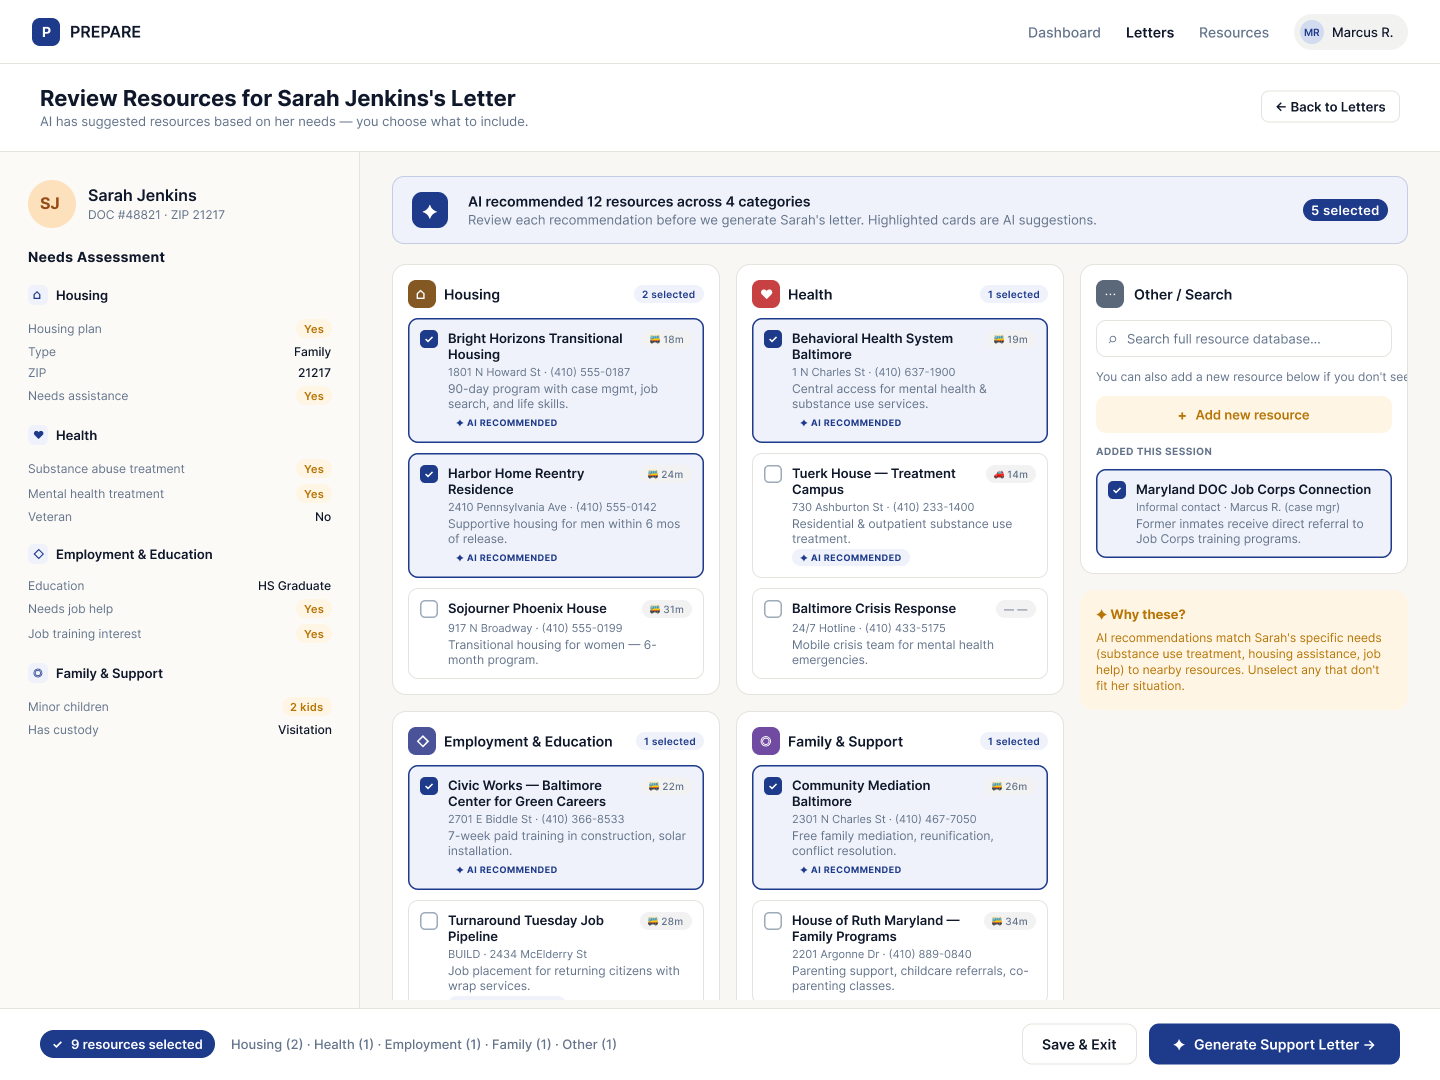Click the Employment & Education diamond icon
Image resolution: width=1440 pixels, height=1080 pixels.
coord(421,741)
